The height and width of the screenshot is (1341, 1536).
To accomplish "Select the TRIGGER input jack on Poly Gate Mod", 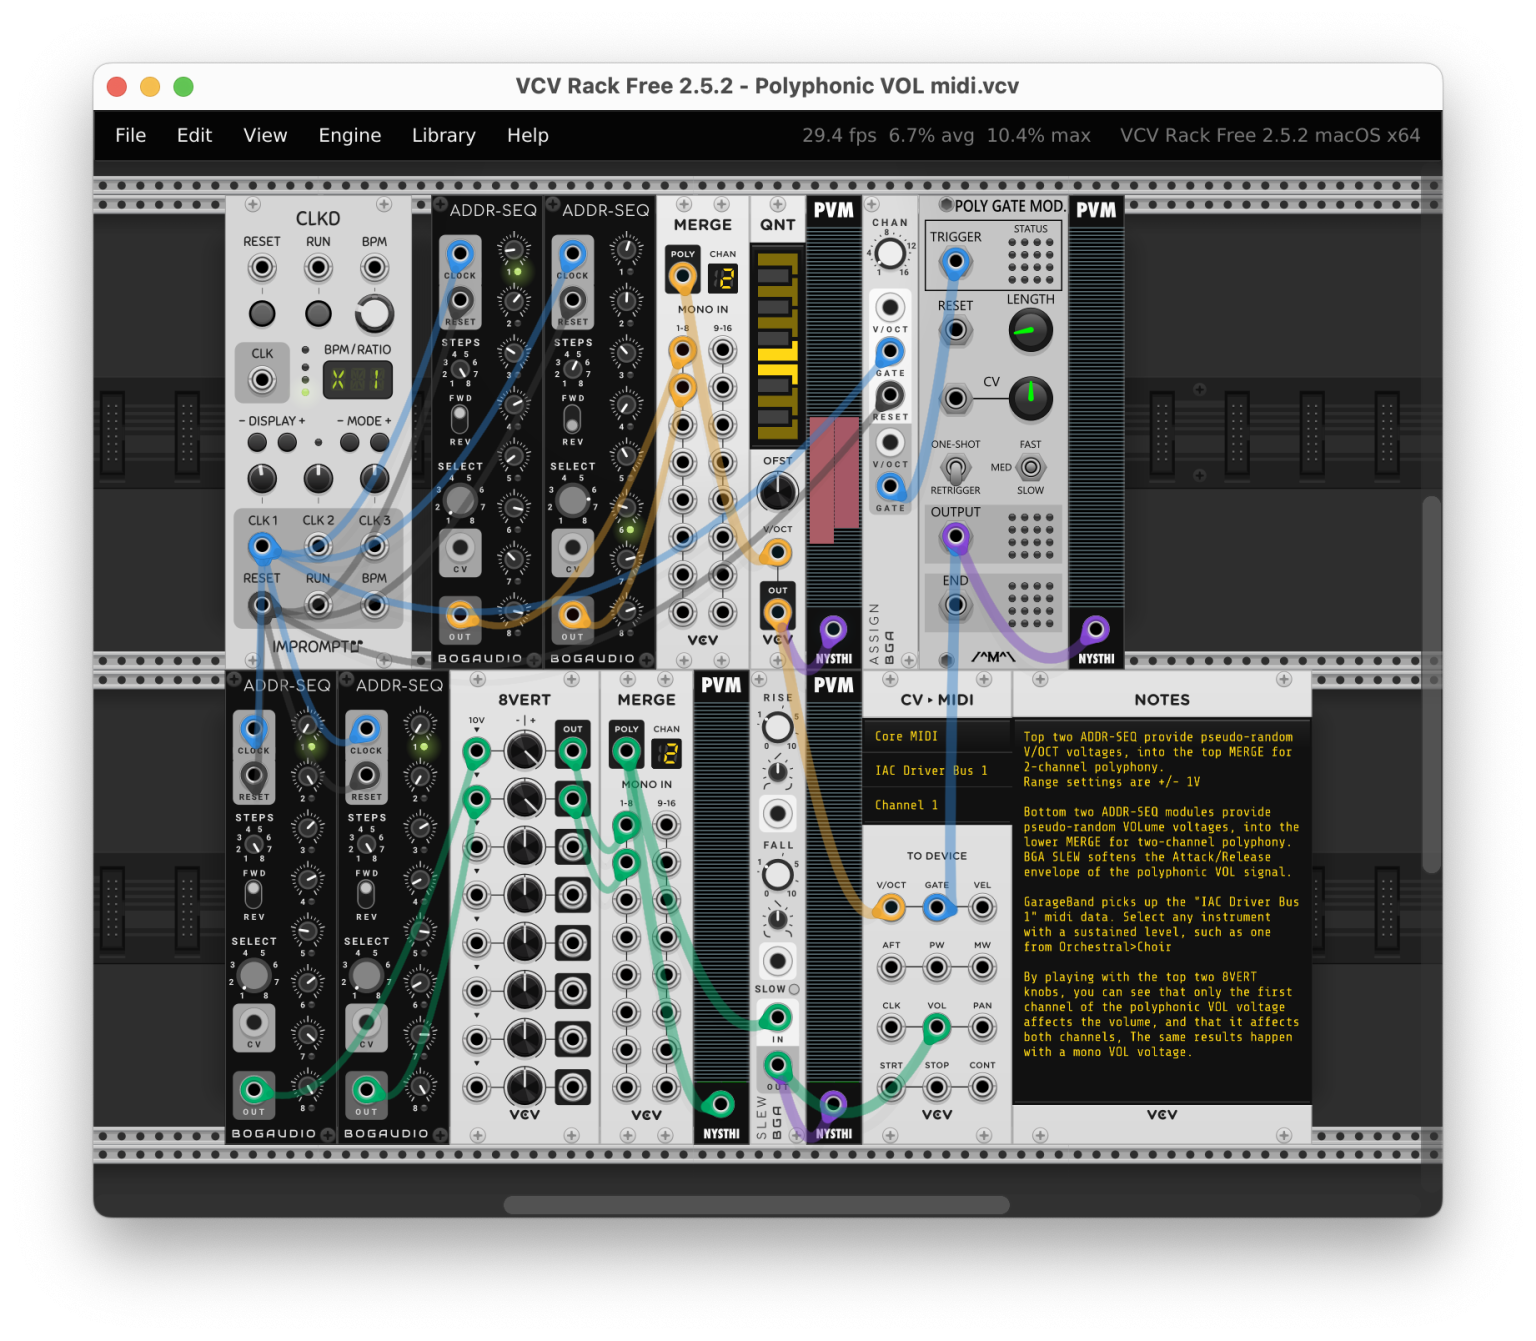I will 956,263.
